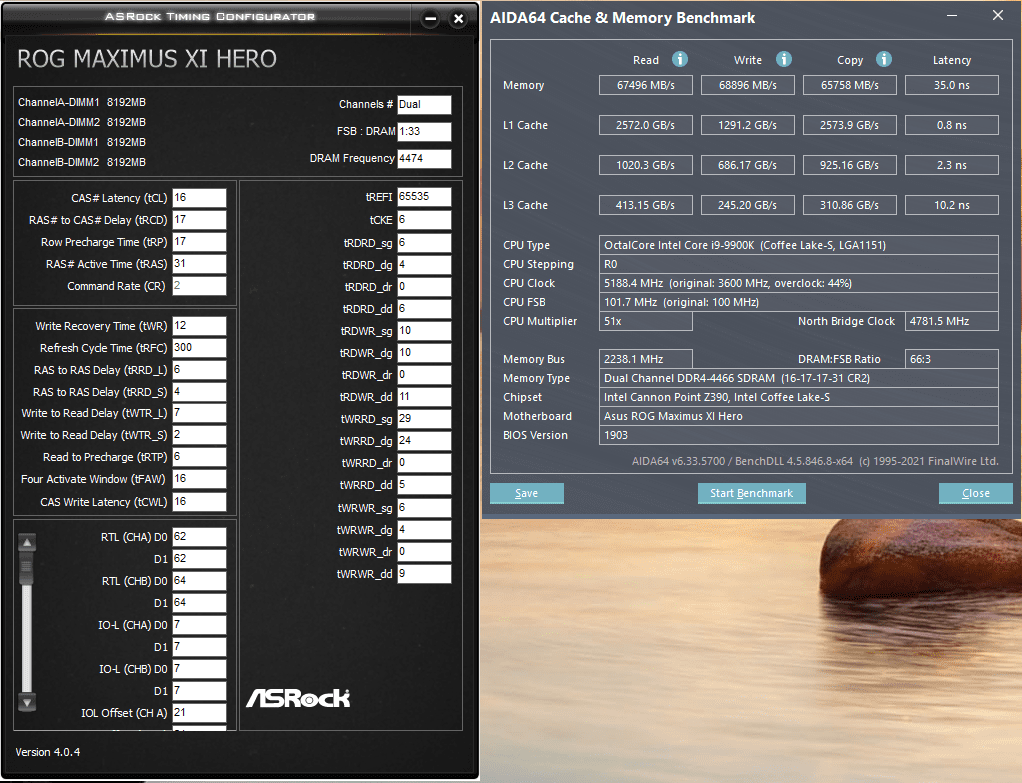This screenshot has width=1022, height=783.
Task: Click the L2 Cache Write value 686.17 GB/s
Action: pos(748,165)
